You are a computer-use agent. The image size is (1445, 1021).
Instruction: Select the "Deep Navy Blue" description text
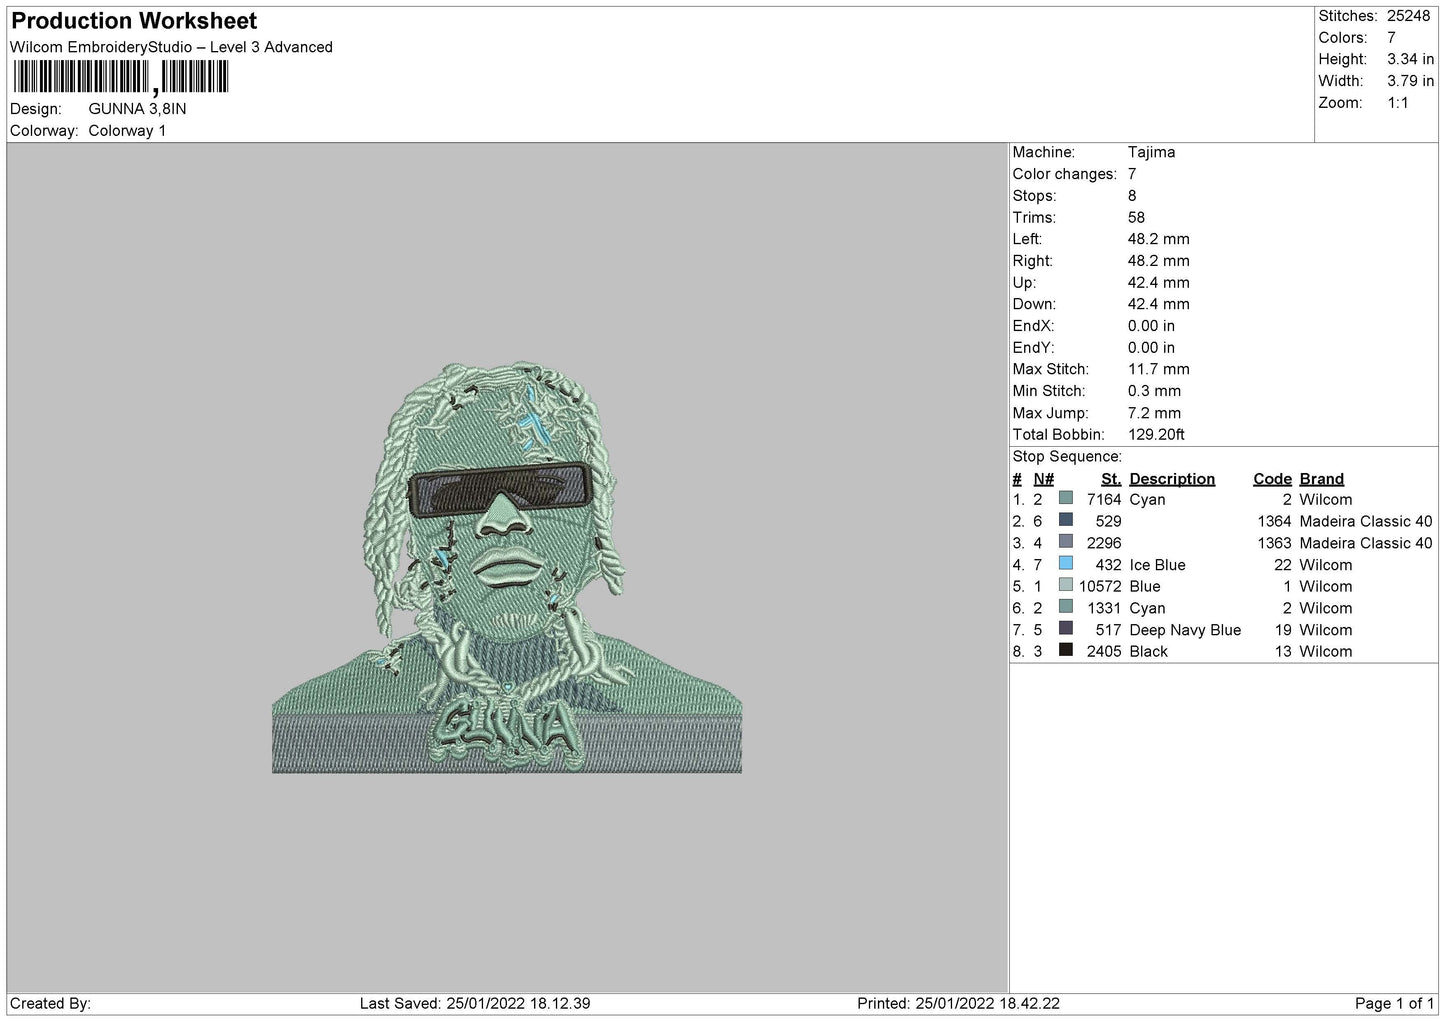tap(1185, 630)
